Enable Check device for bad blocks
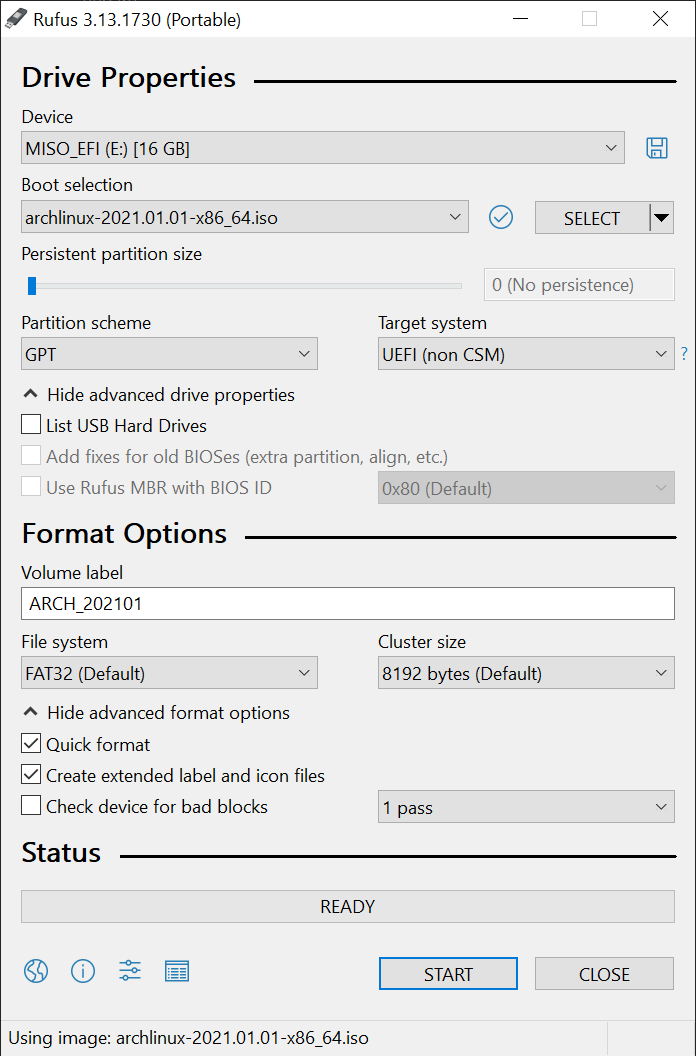This screenshot has width=696, height=1056. click(x=30, y=808)
